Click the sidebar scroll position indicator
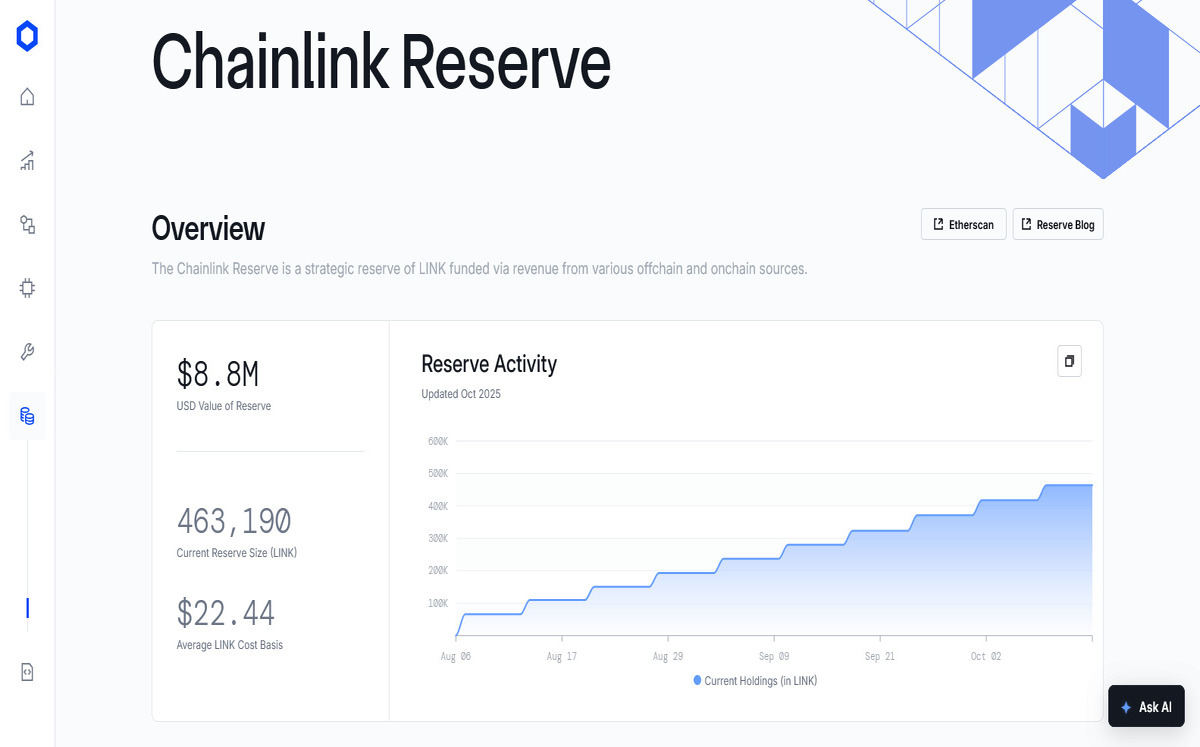 27,608
